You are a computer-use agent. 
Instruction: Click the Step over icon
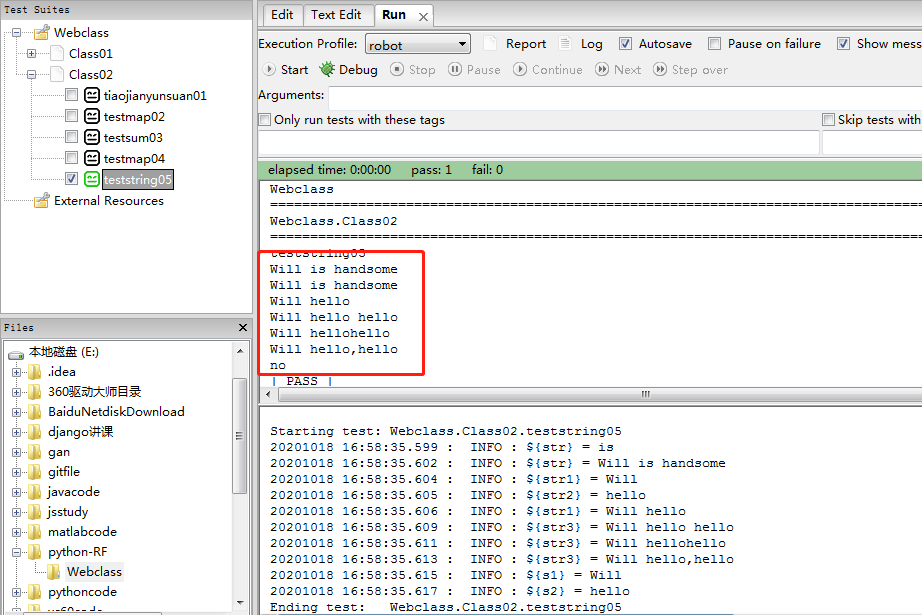pyautogui.click(x=660, y=69)
